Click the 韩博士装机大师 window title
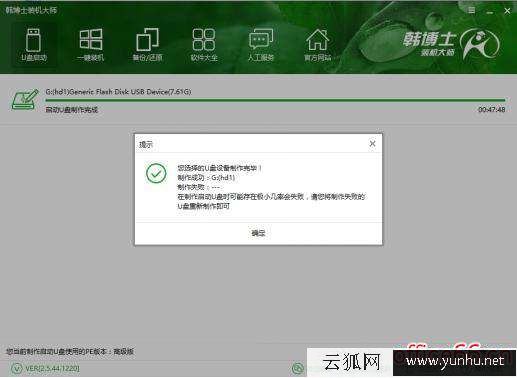 (x=31, y=10)
